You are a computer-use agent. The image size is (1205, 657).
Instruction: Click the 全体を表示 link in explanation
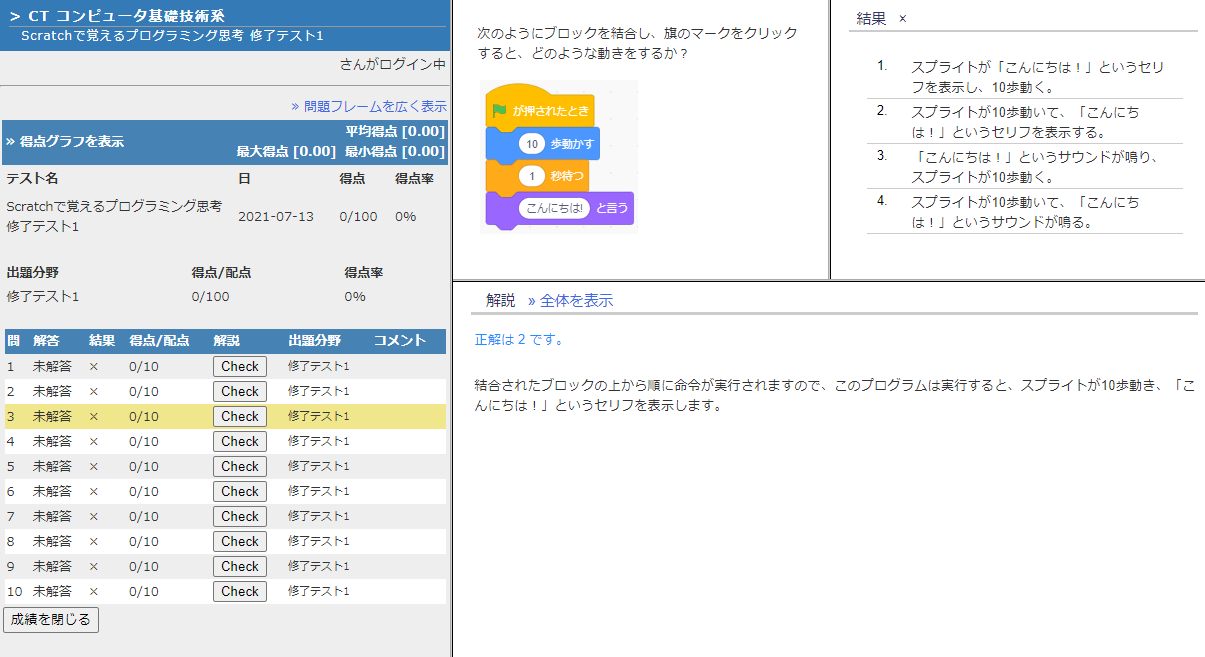570,300
